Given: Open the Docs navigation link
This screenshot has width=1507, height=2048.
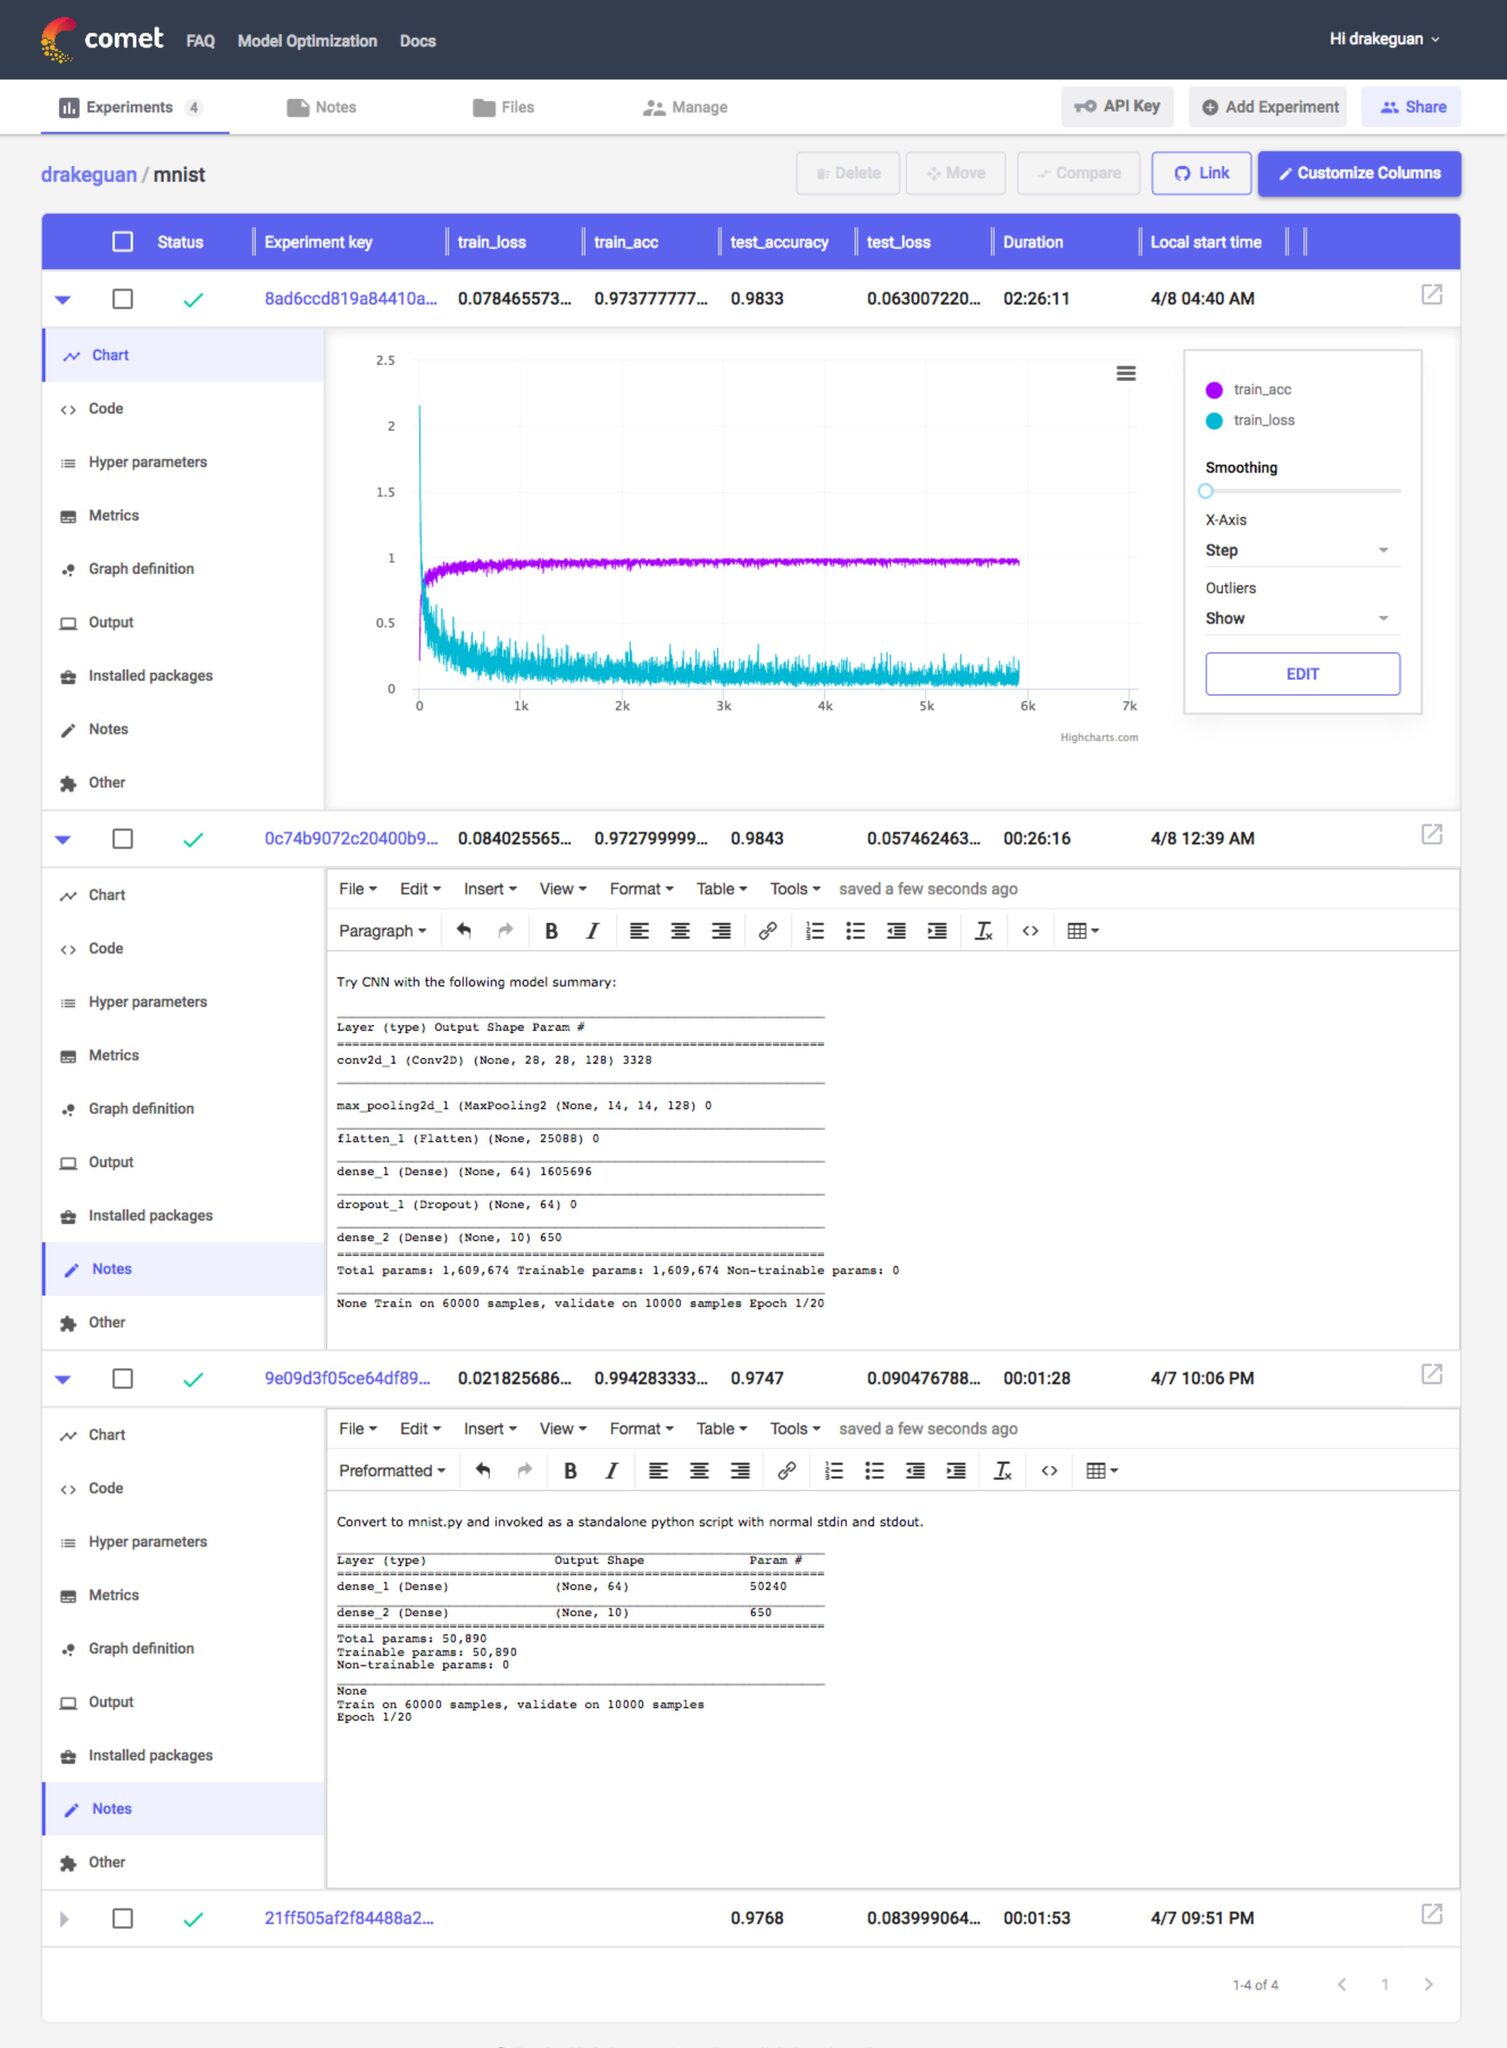Looking at the screenshot, I should pyautogui.click(x=418, y=41).
